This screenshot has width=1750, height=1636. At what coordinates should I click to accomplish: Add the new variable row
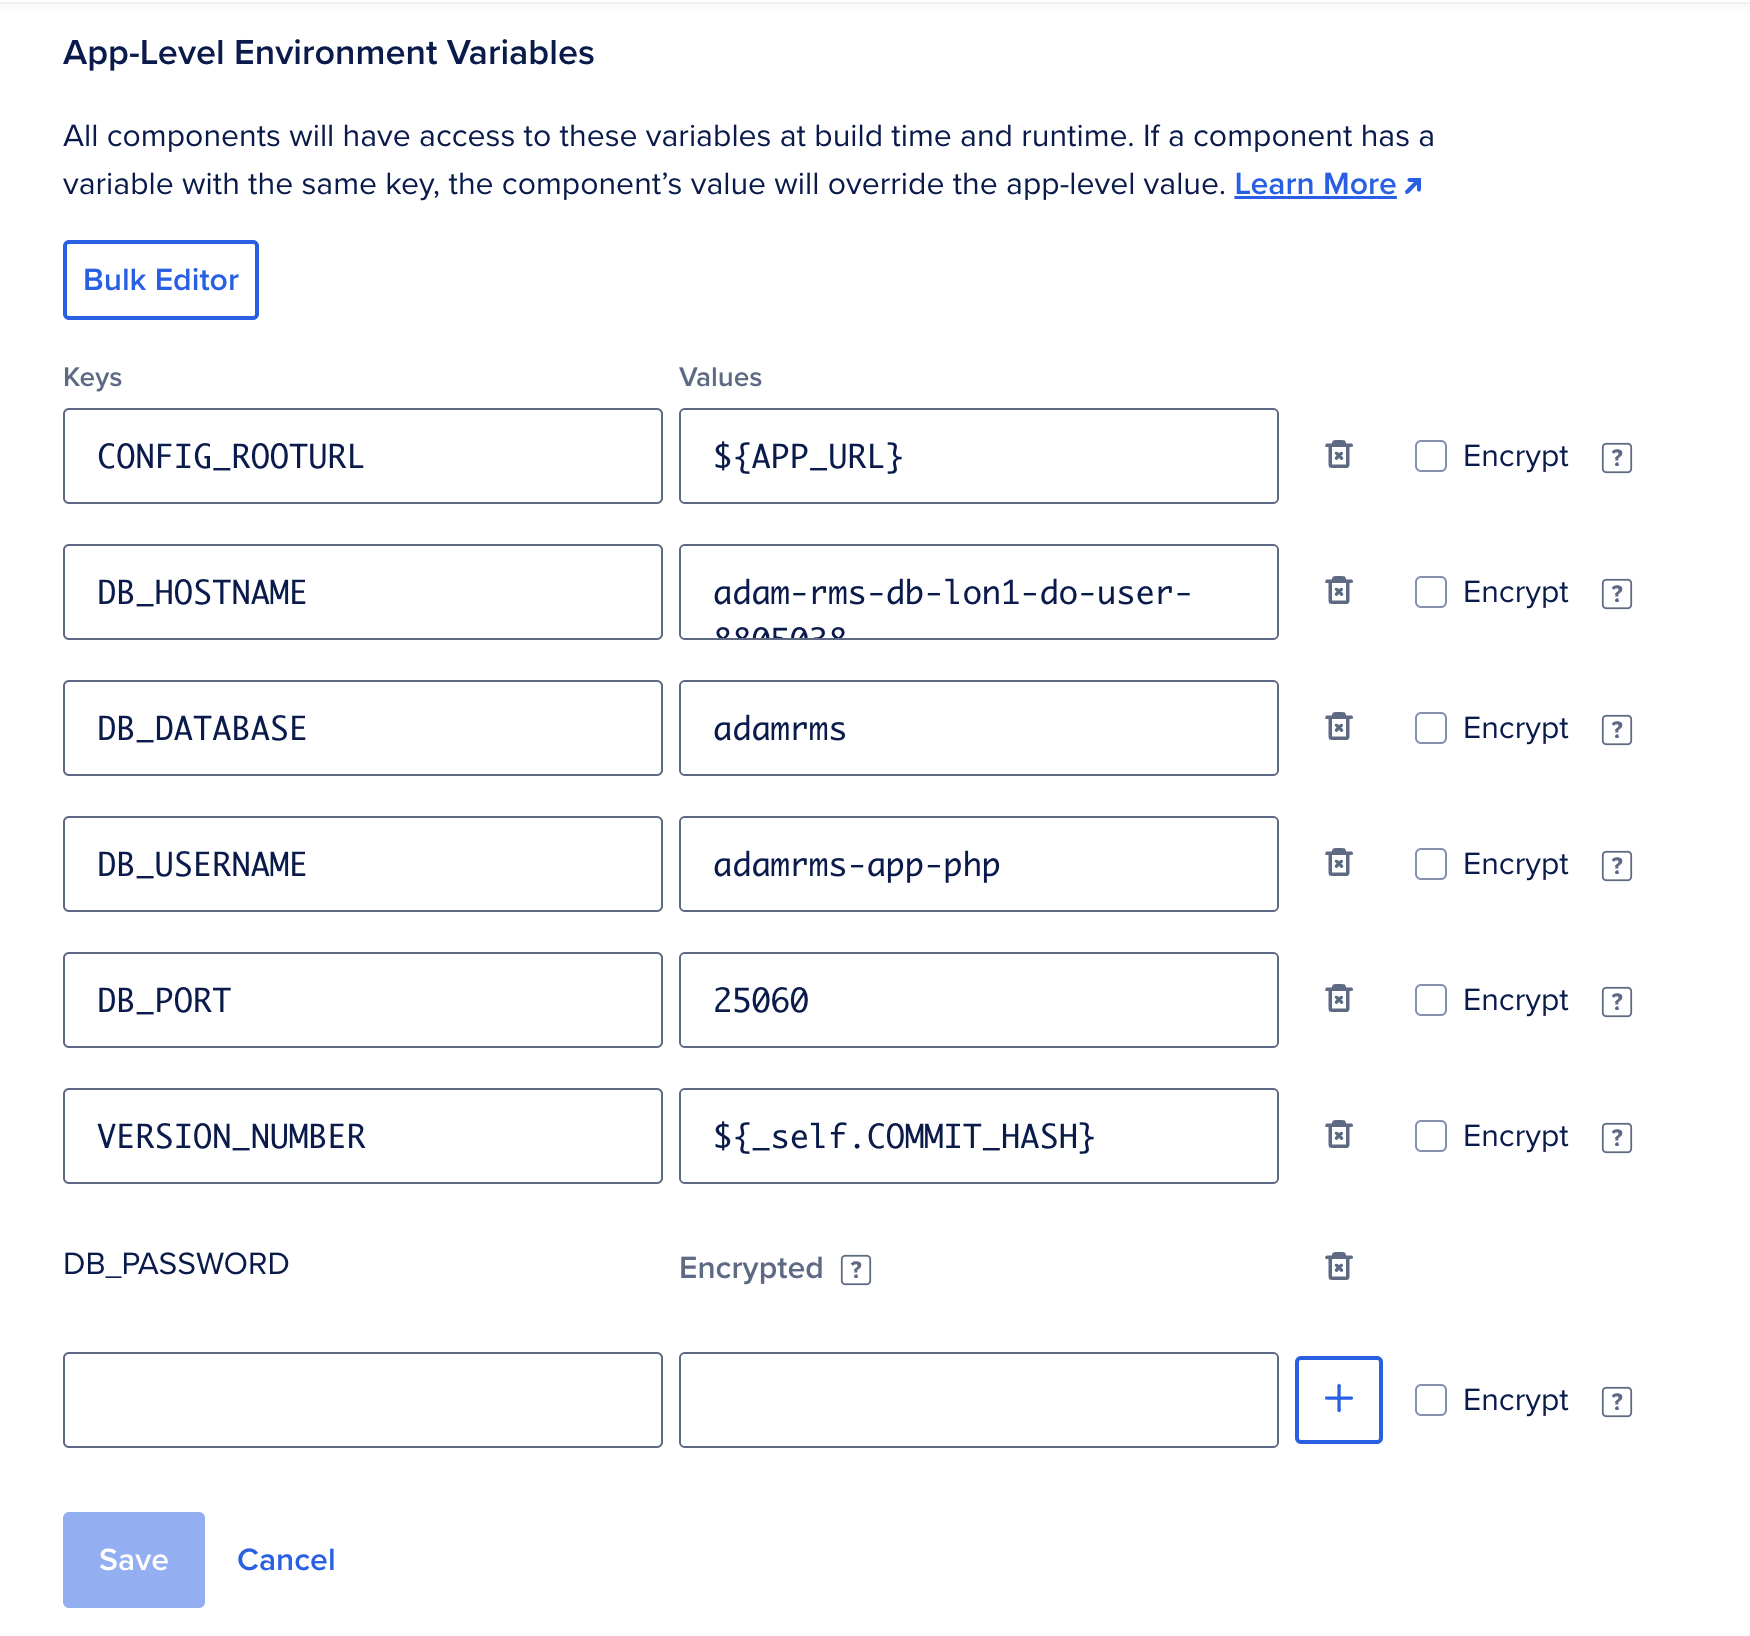click(x=1338, y=1400)
